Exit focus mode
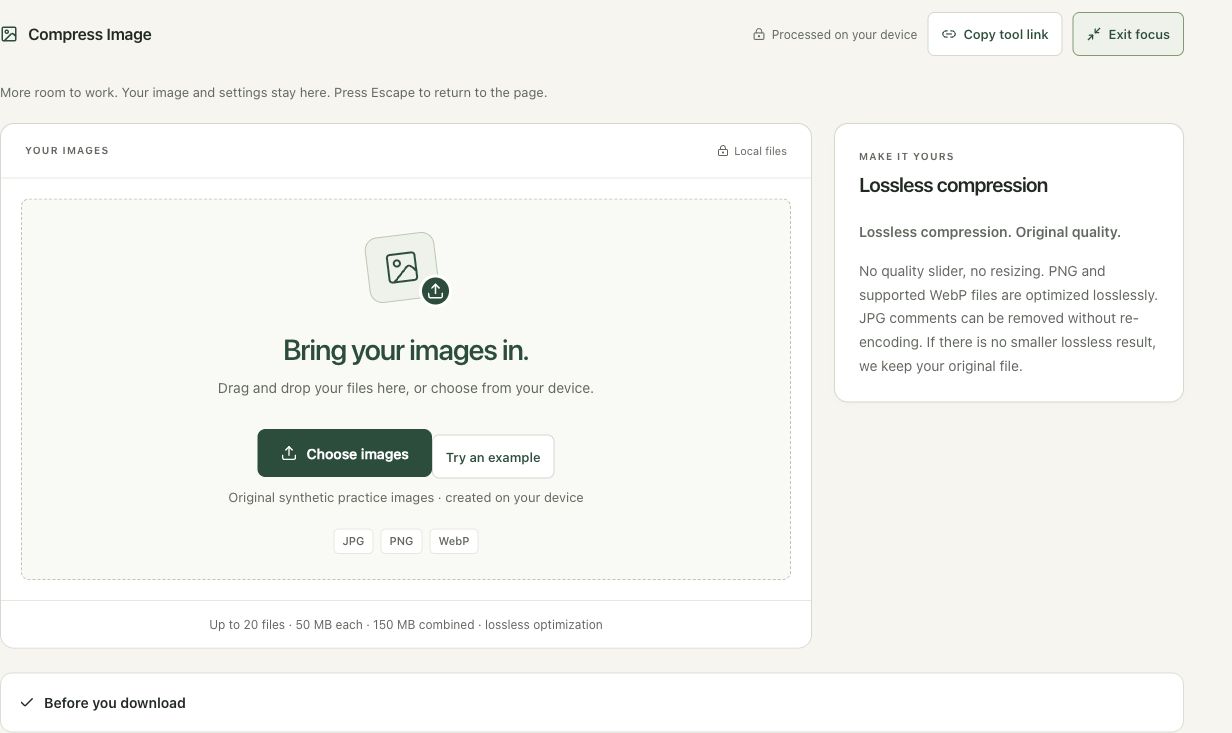The image size is (1232, 733). click(1128, 34)
